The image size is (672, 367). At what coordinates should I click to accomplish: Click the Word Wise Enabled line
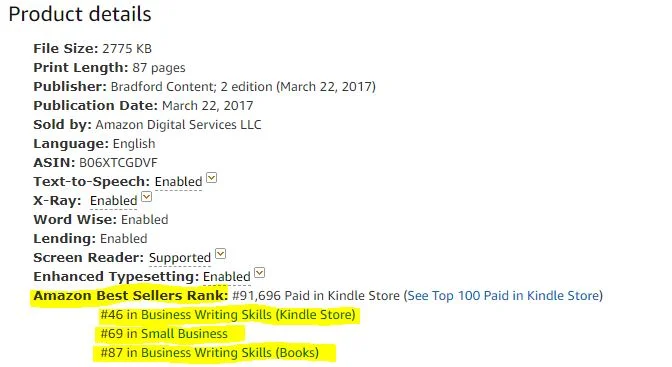pos(101,220)
